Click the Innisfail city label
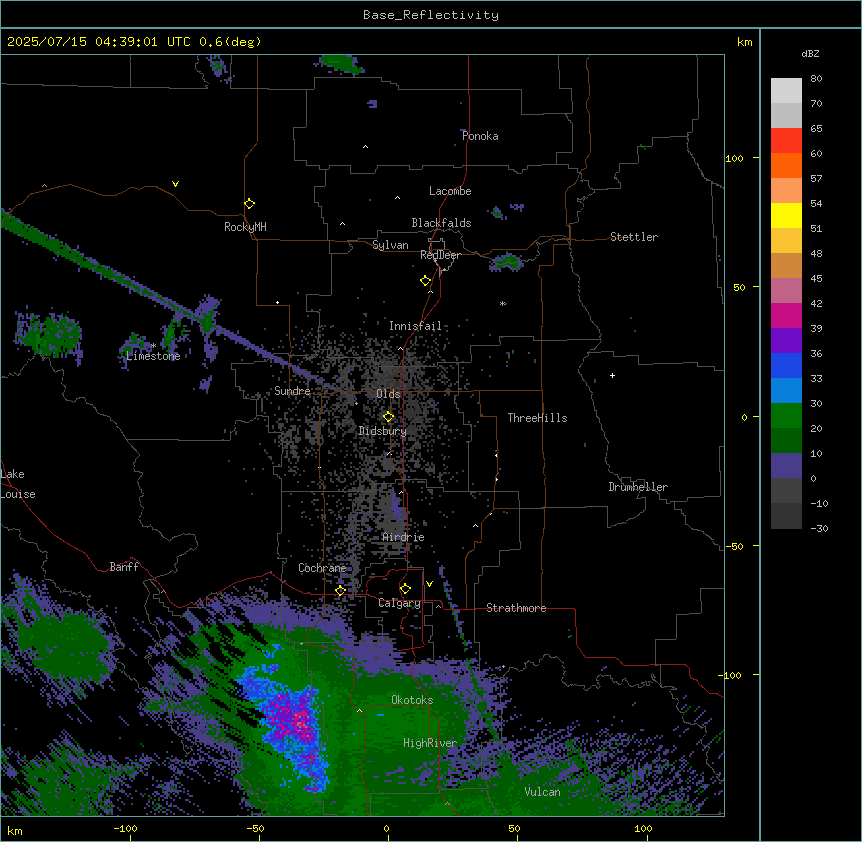Viewport: 862px width, 842px height. coord(415,326)
